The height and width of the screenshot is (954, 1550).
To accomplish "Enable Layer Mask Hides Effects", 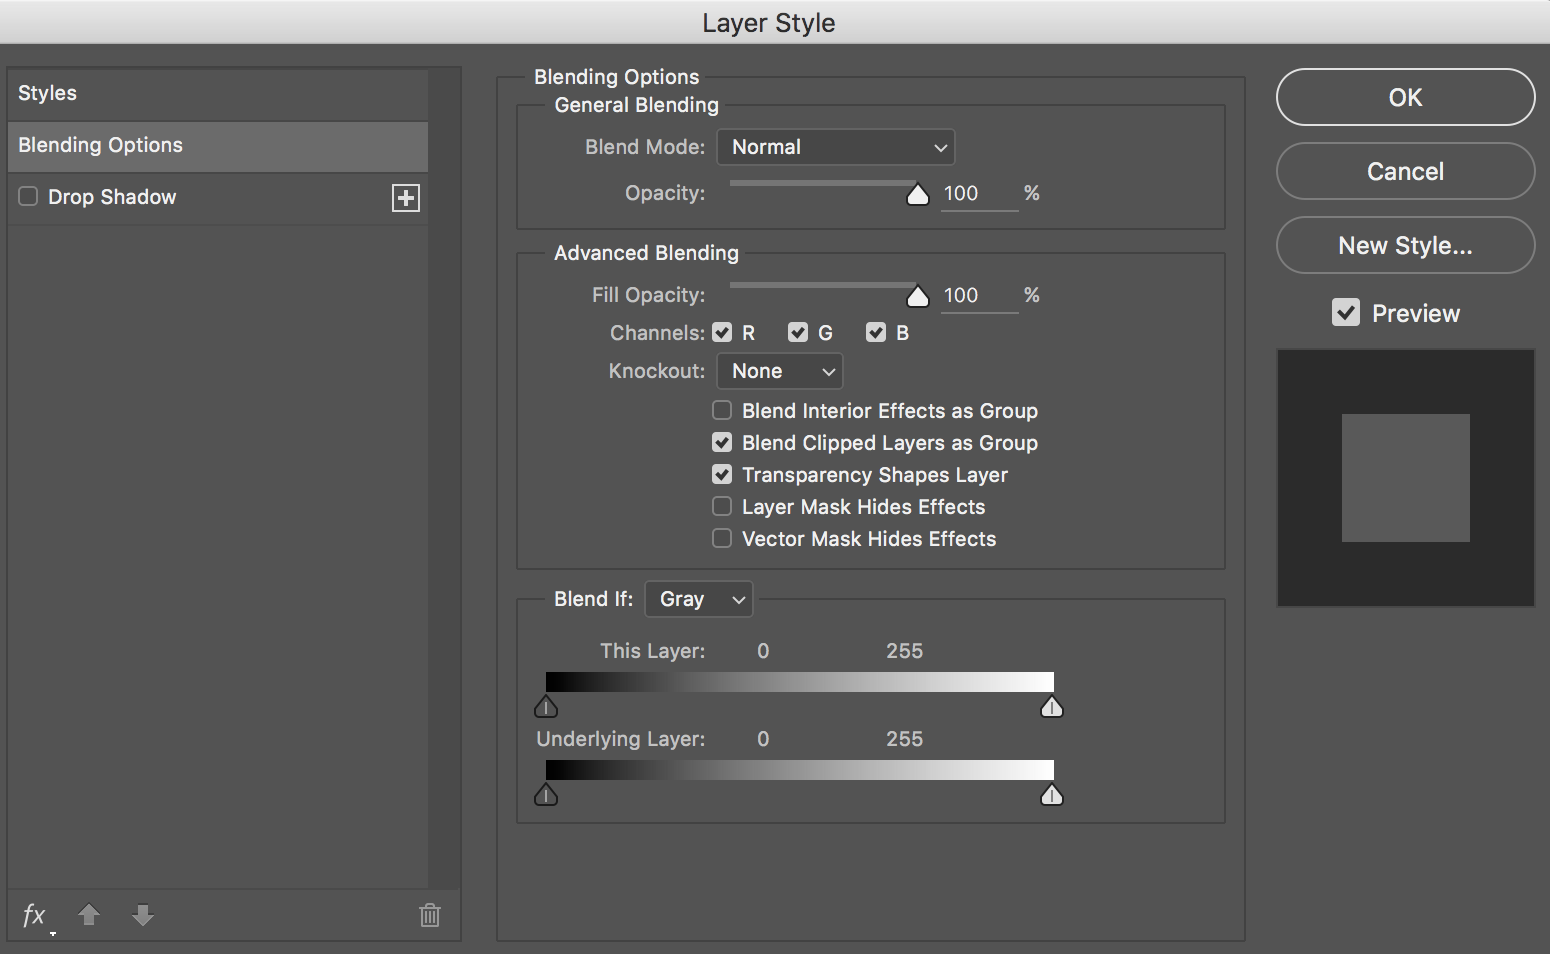I will coord(722,506).
